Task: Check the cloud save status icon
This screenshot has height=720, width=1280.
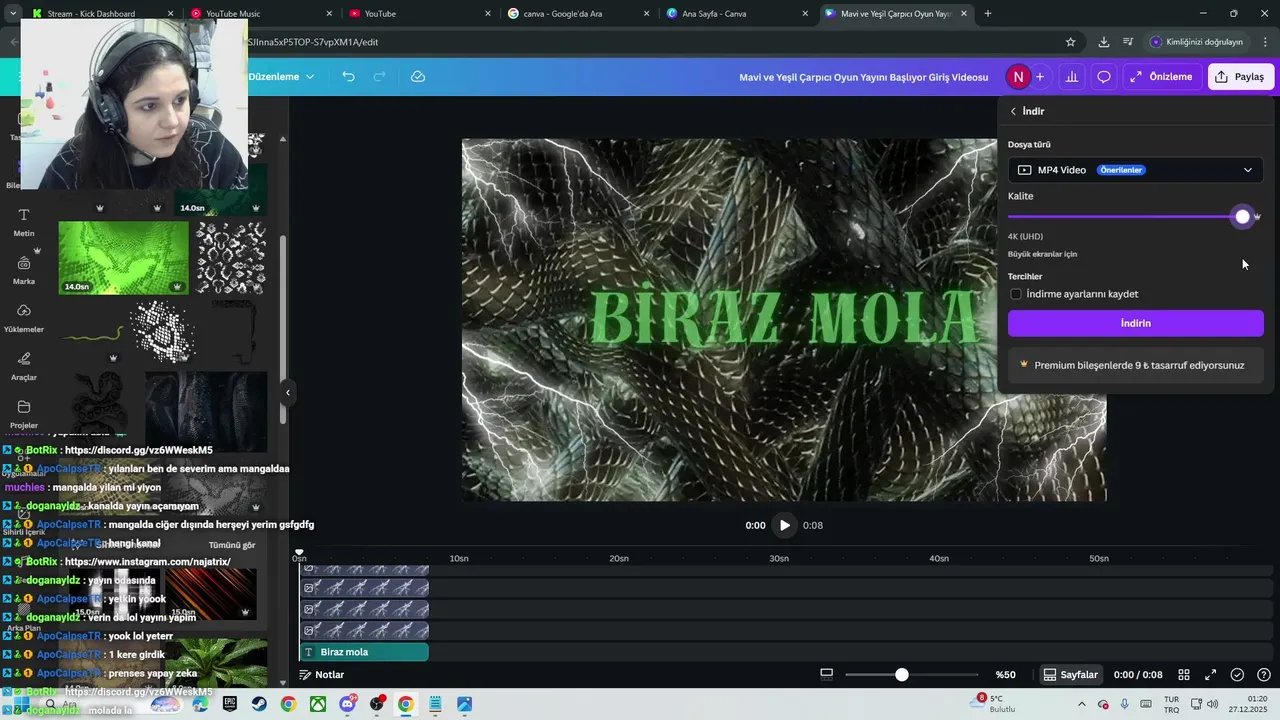Action: point(418,77)
